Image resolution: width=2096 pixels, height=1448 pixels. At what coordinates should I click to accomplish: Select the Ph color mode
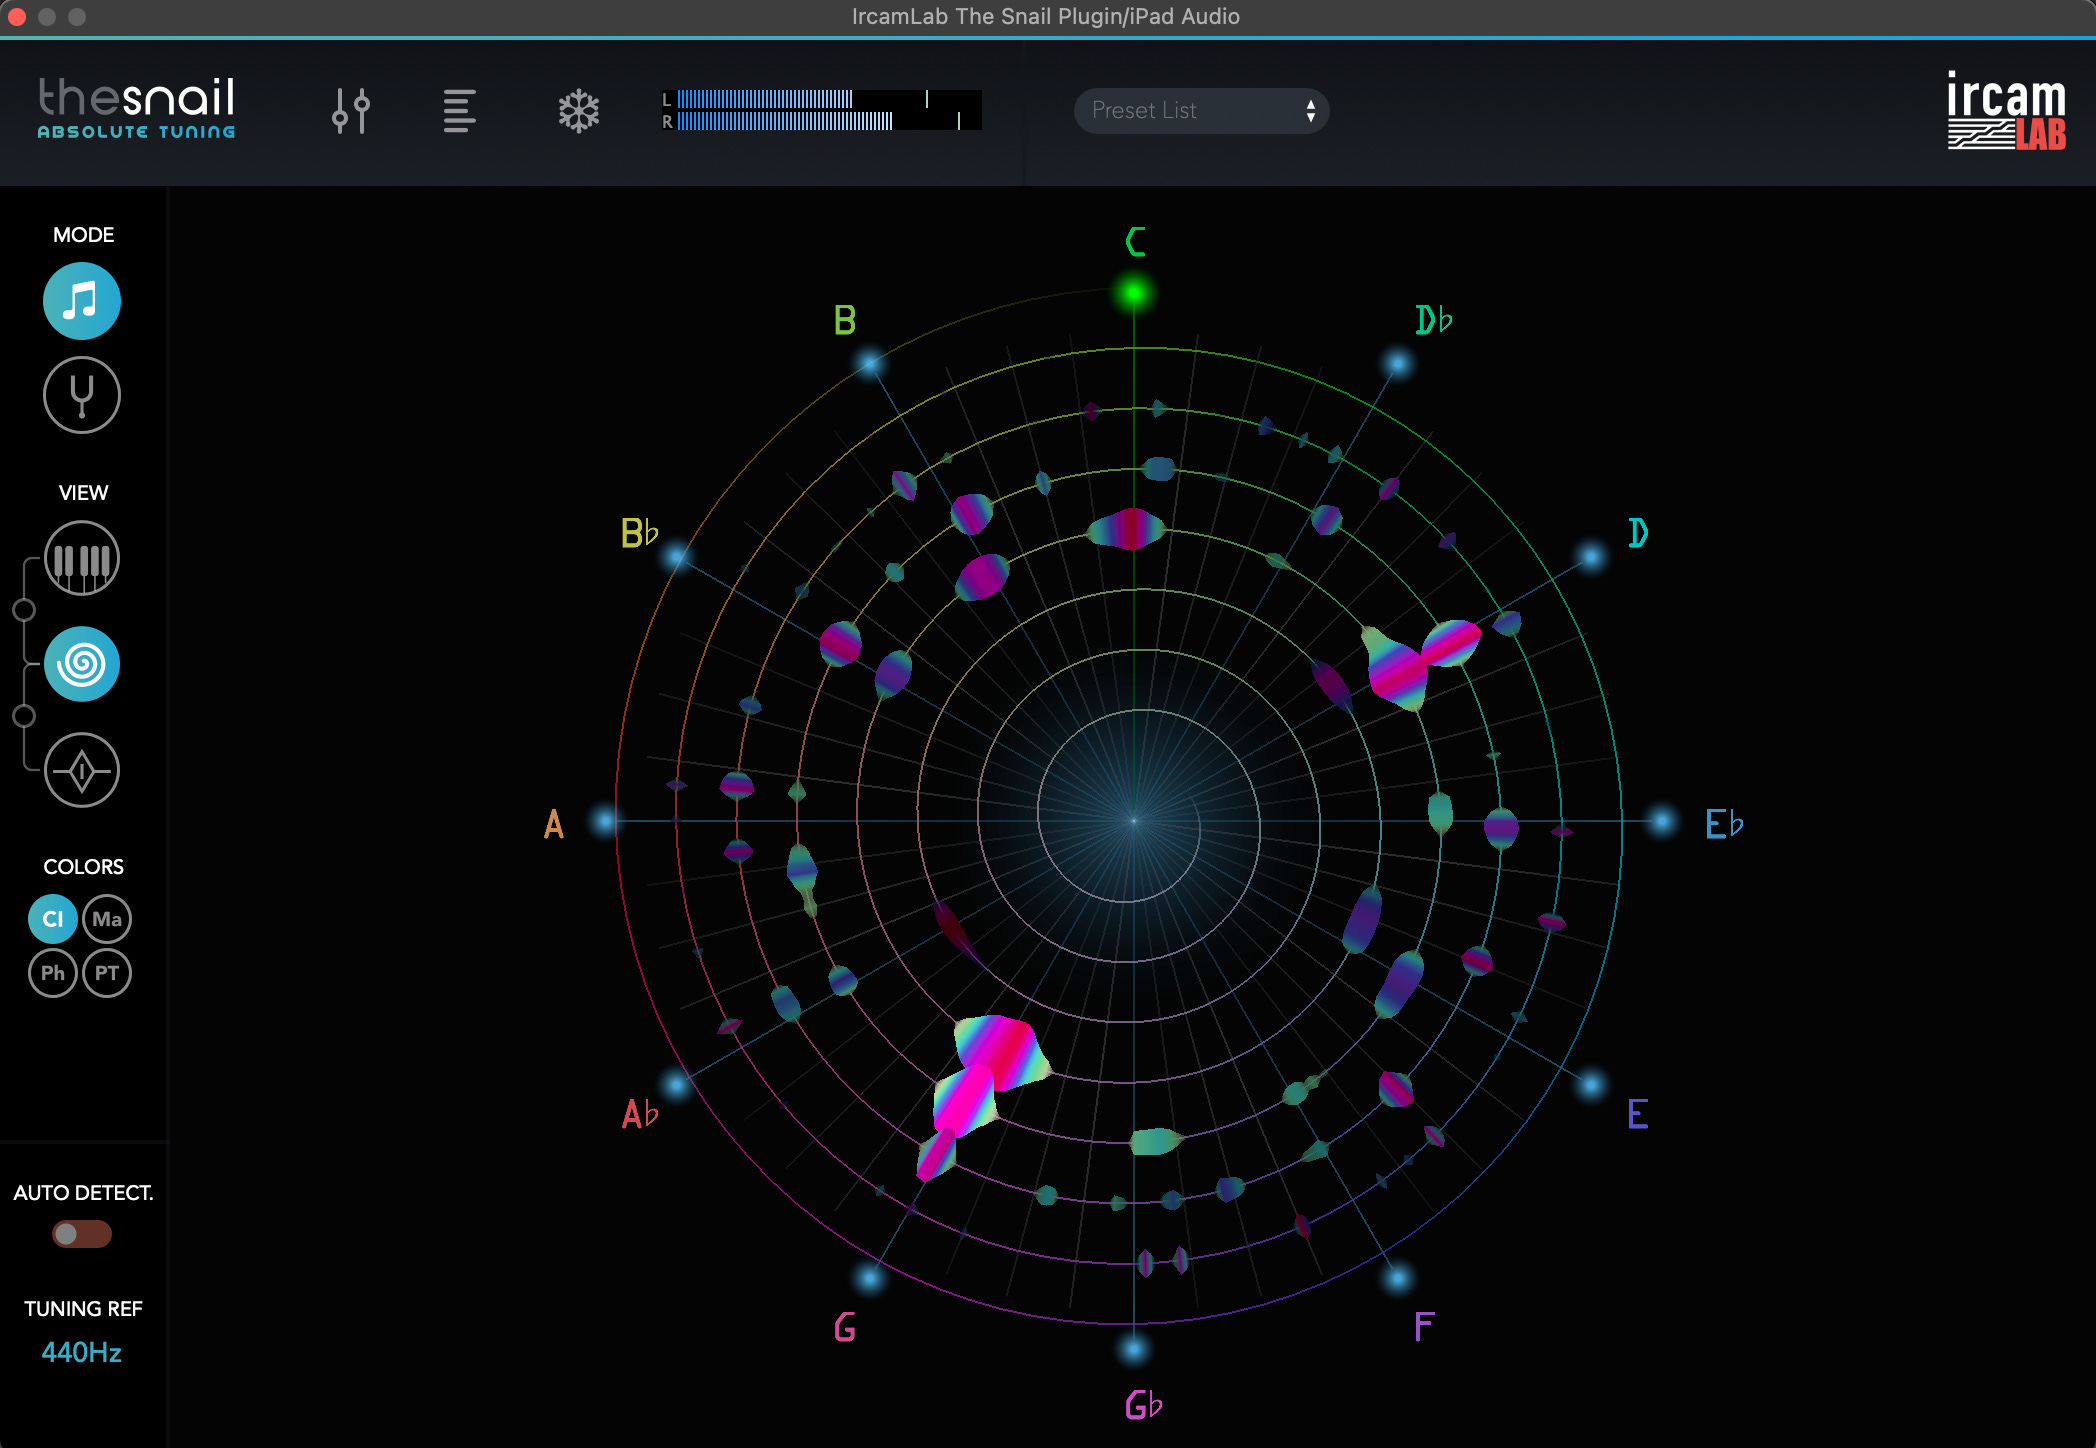pos(53,973)
